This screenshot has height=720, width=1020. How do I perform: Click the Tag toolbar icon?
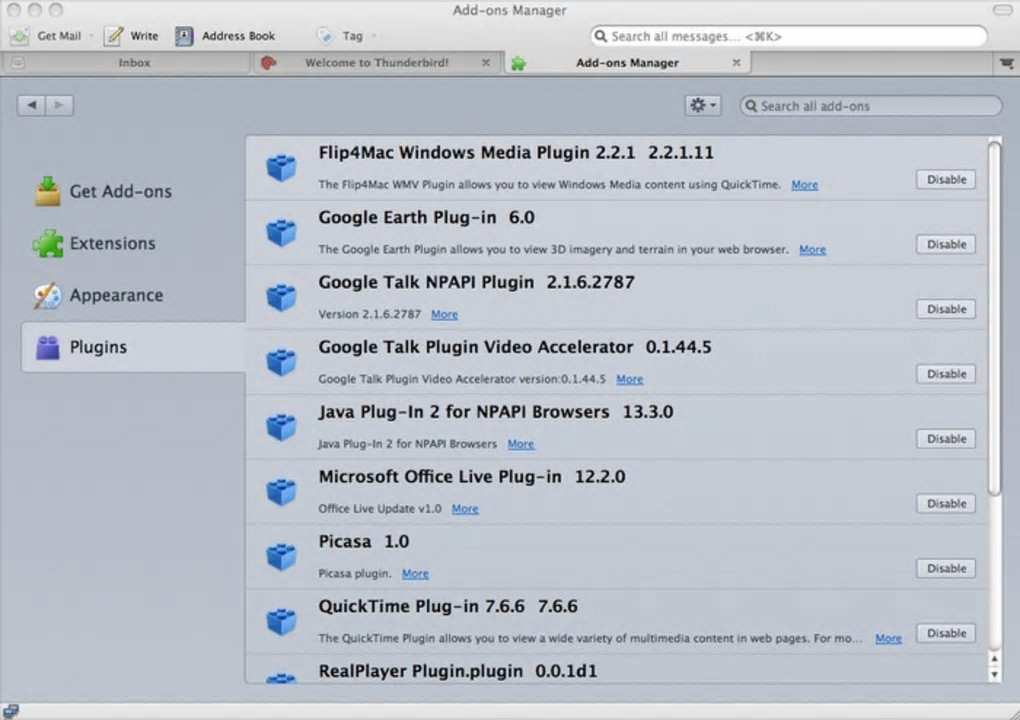[325, 36]
